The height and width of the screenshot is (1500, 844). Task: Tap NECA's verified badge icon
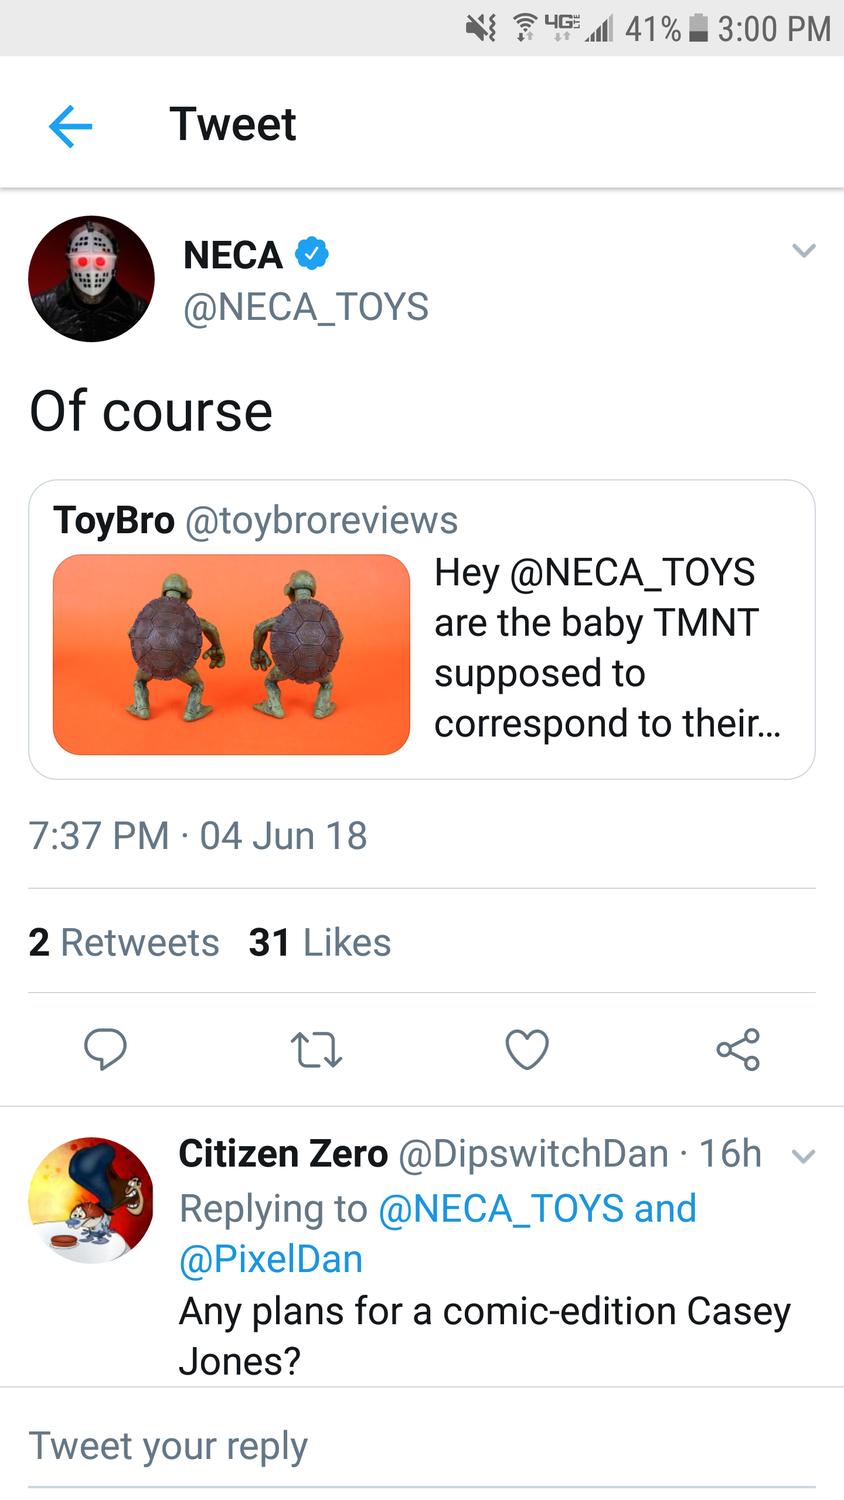[312, 254]
